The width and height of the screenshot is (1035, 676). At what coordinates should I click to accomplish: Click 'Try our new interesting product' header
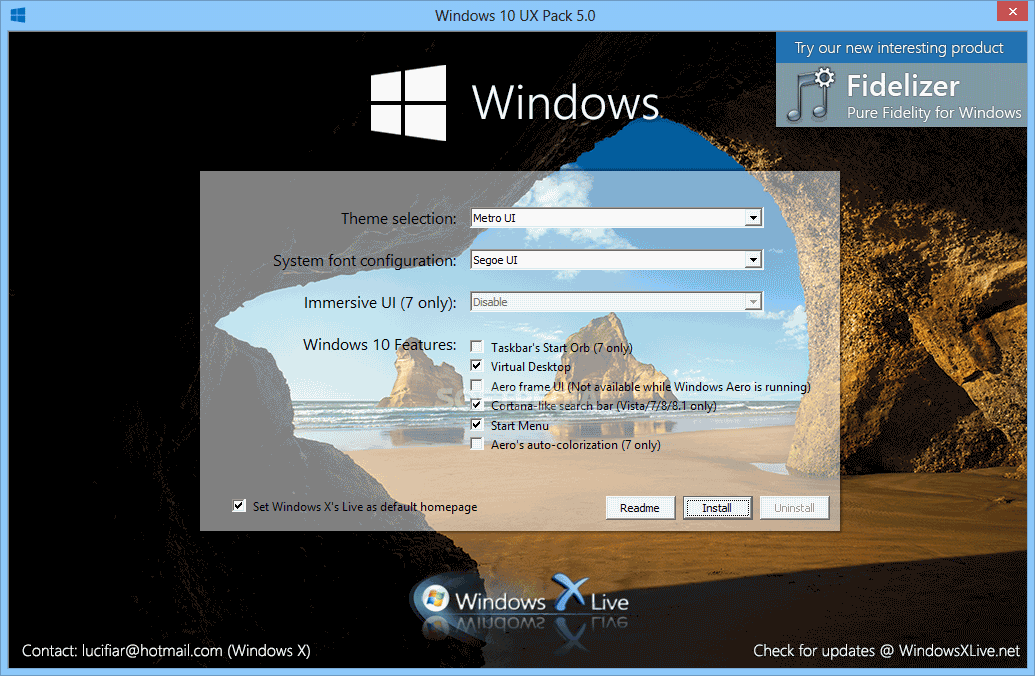pyautogui.click(x=899, y=48)
